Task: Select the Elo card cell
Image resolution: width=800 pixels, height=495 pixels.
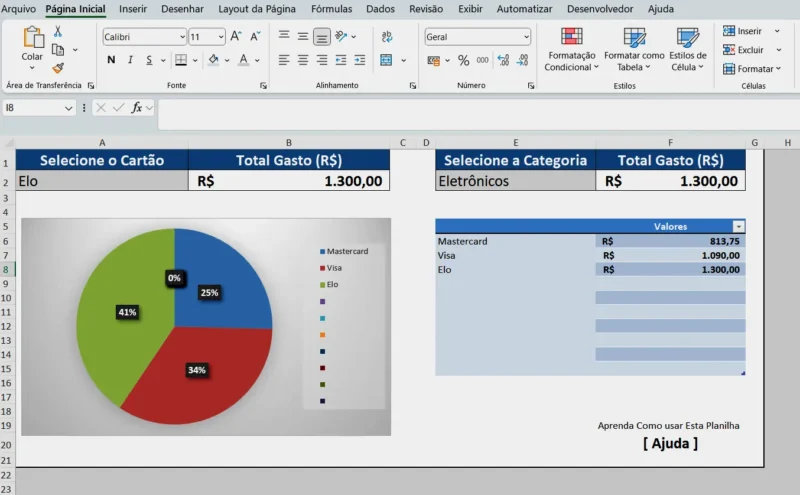Action: click(x=102, y=181)
